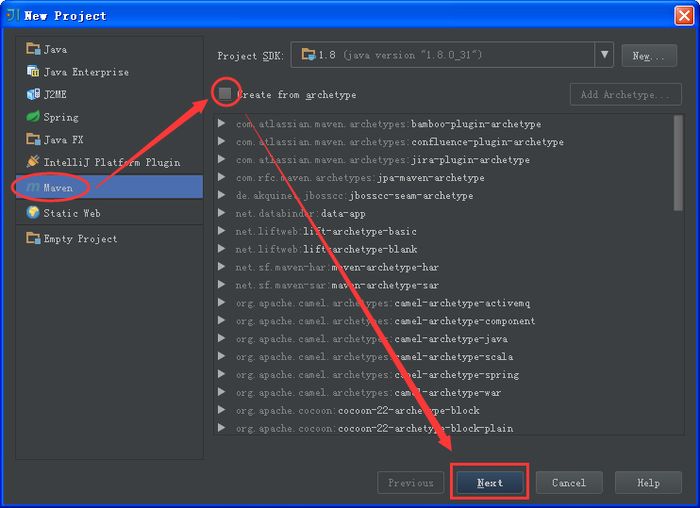Expand camel-archetype-java node
The height and width of the screenshot is (508, 700).
tap(221, 338)
